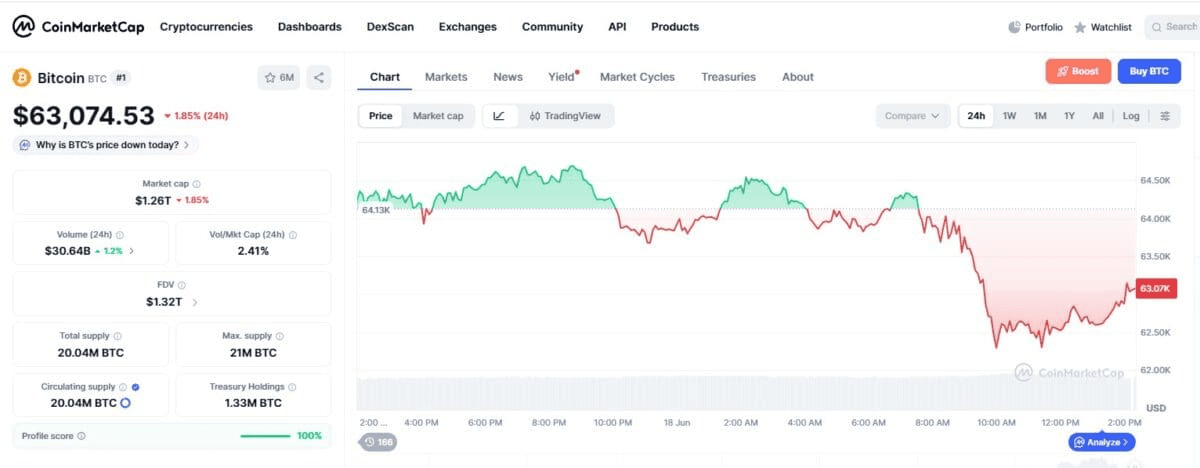Open the Analyze button below chart
Viewport: 1200px width, 468px height.
(1101, 441)
